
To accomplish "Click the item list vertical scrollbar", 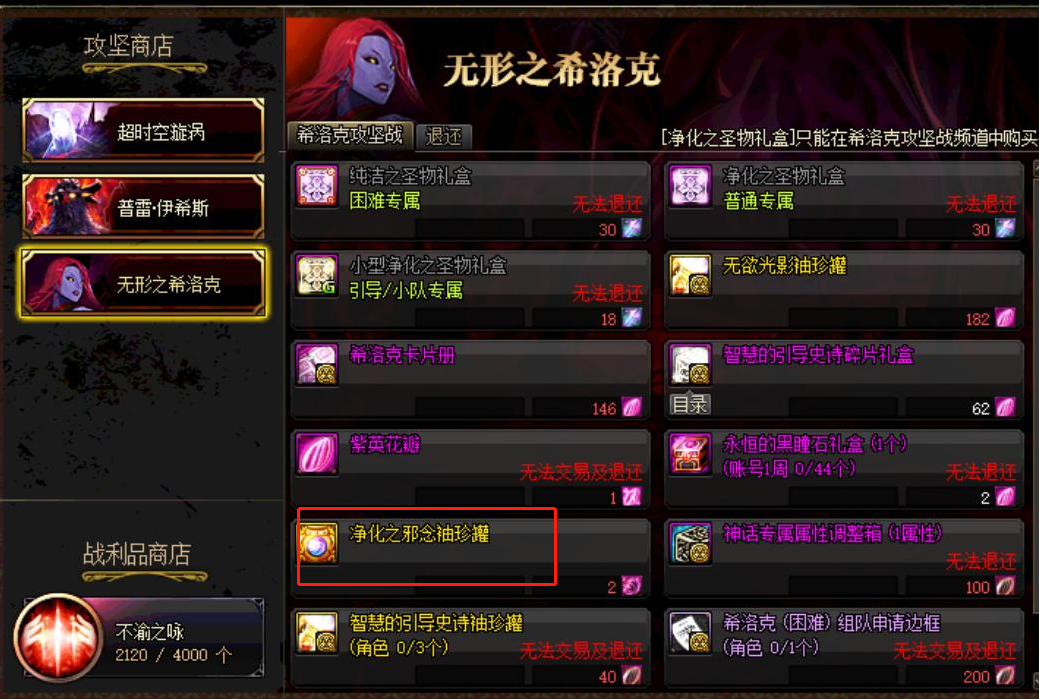I will click(x=1035, y=424).
